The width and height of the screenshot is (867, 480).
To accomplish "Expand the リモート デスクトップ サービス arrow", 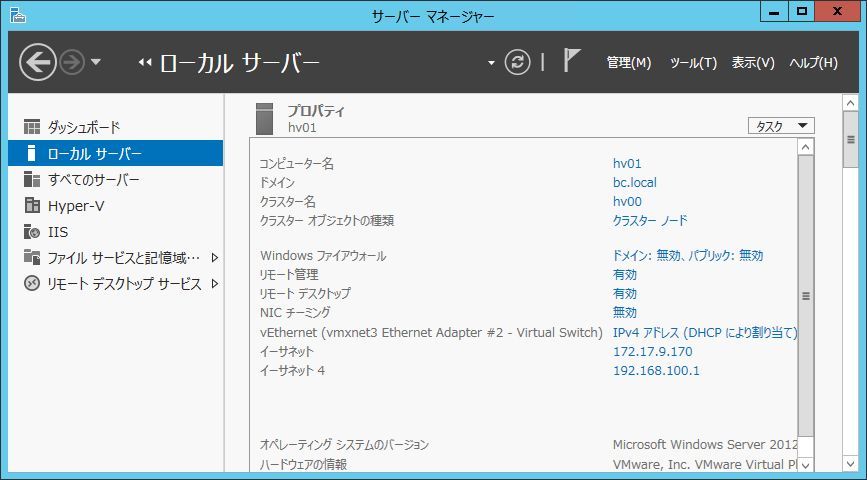I will tap(215, 284).
